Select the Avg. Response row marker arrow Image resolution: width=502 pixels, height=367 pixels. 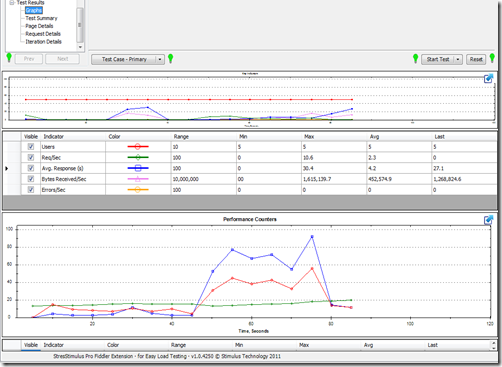pos(7,168)
